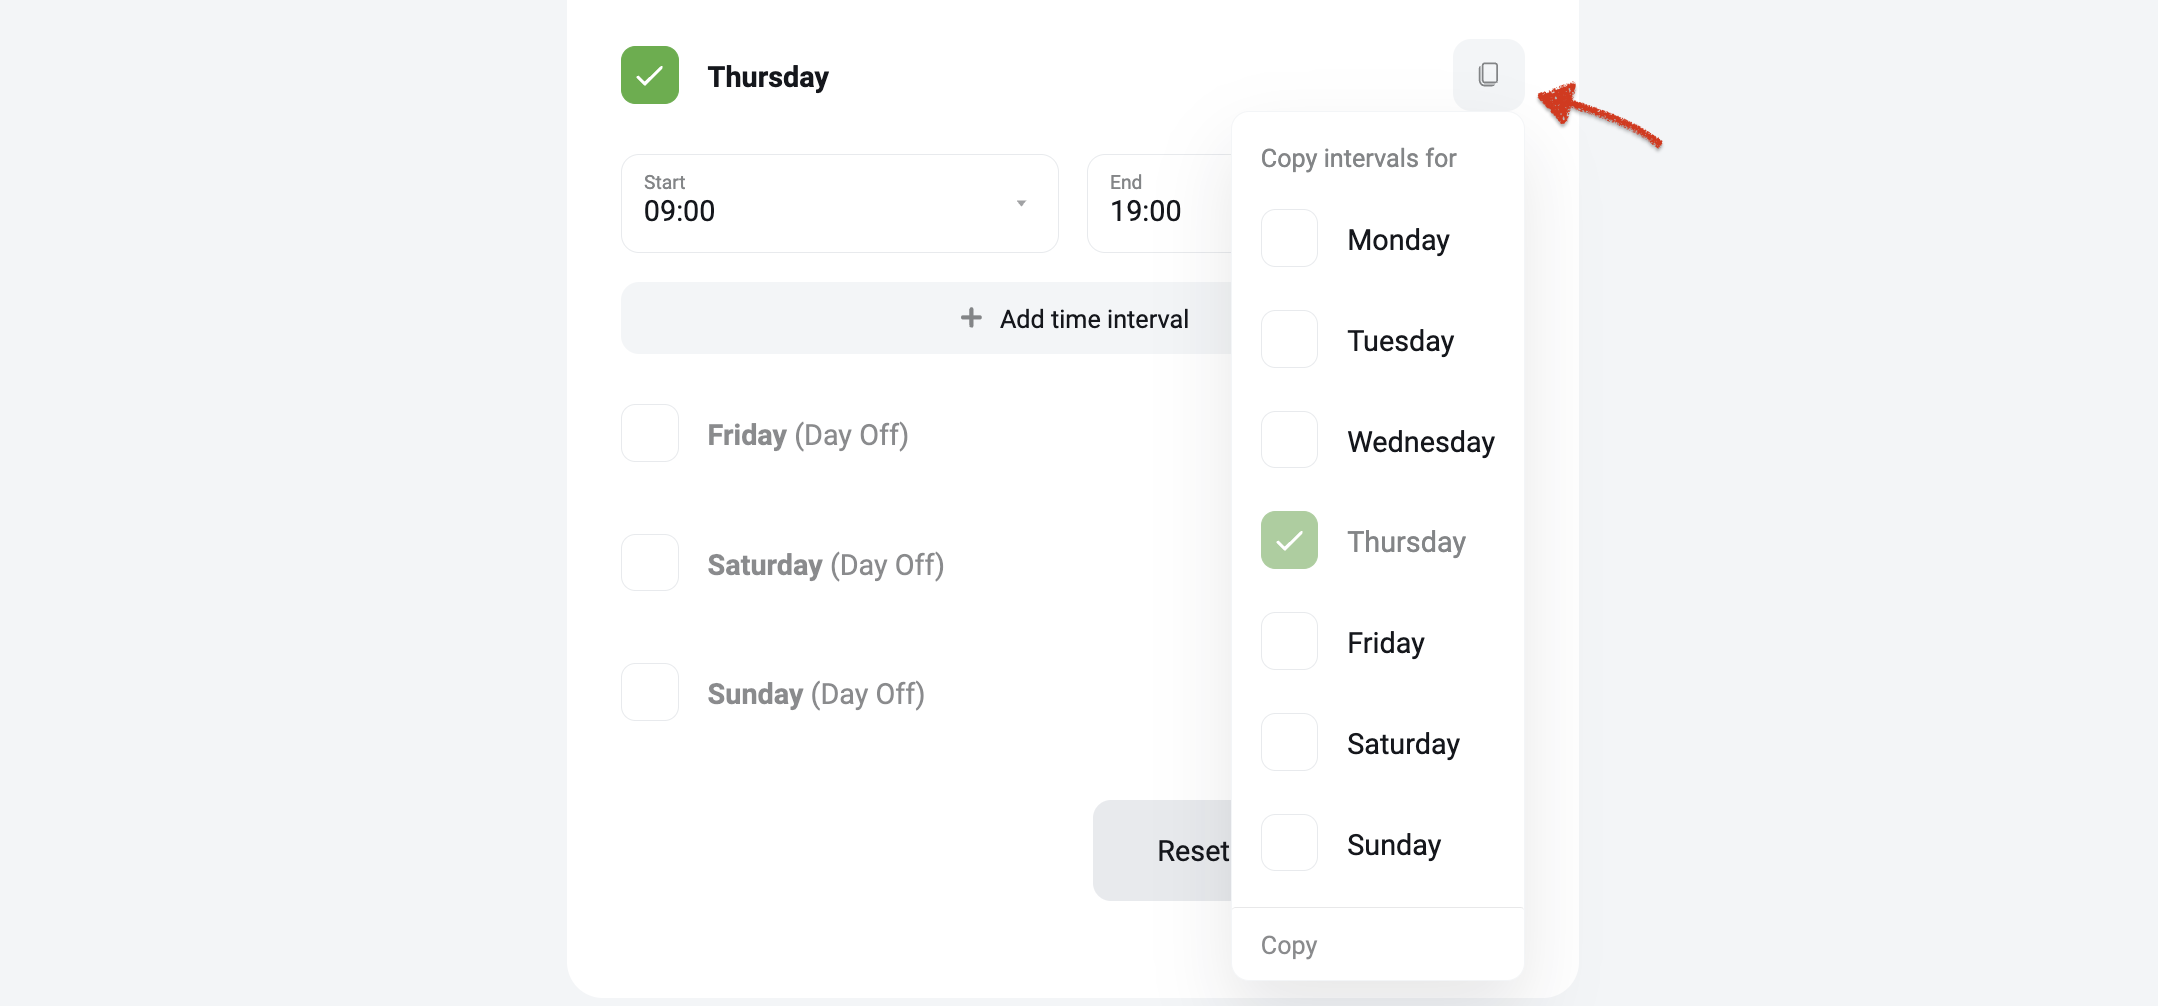Click the Start dropdown arrow
This screenshot has height=1006, width=2158.
click(1021, 203)
